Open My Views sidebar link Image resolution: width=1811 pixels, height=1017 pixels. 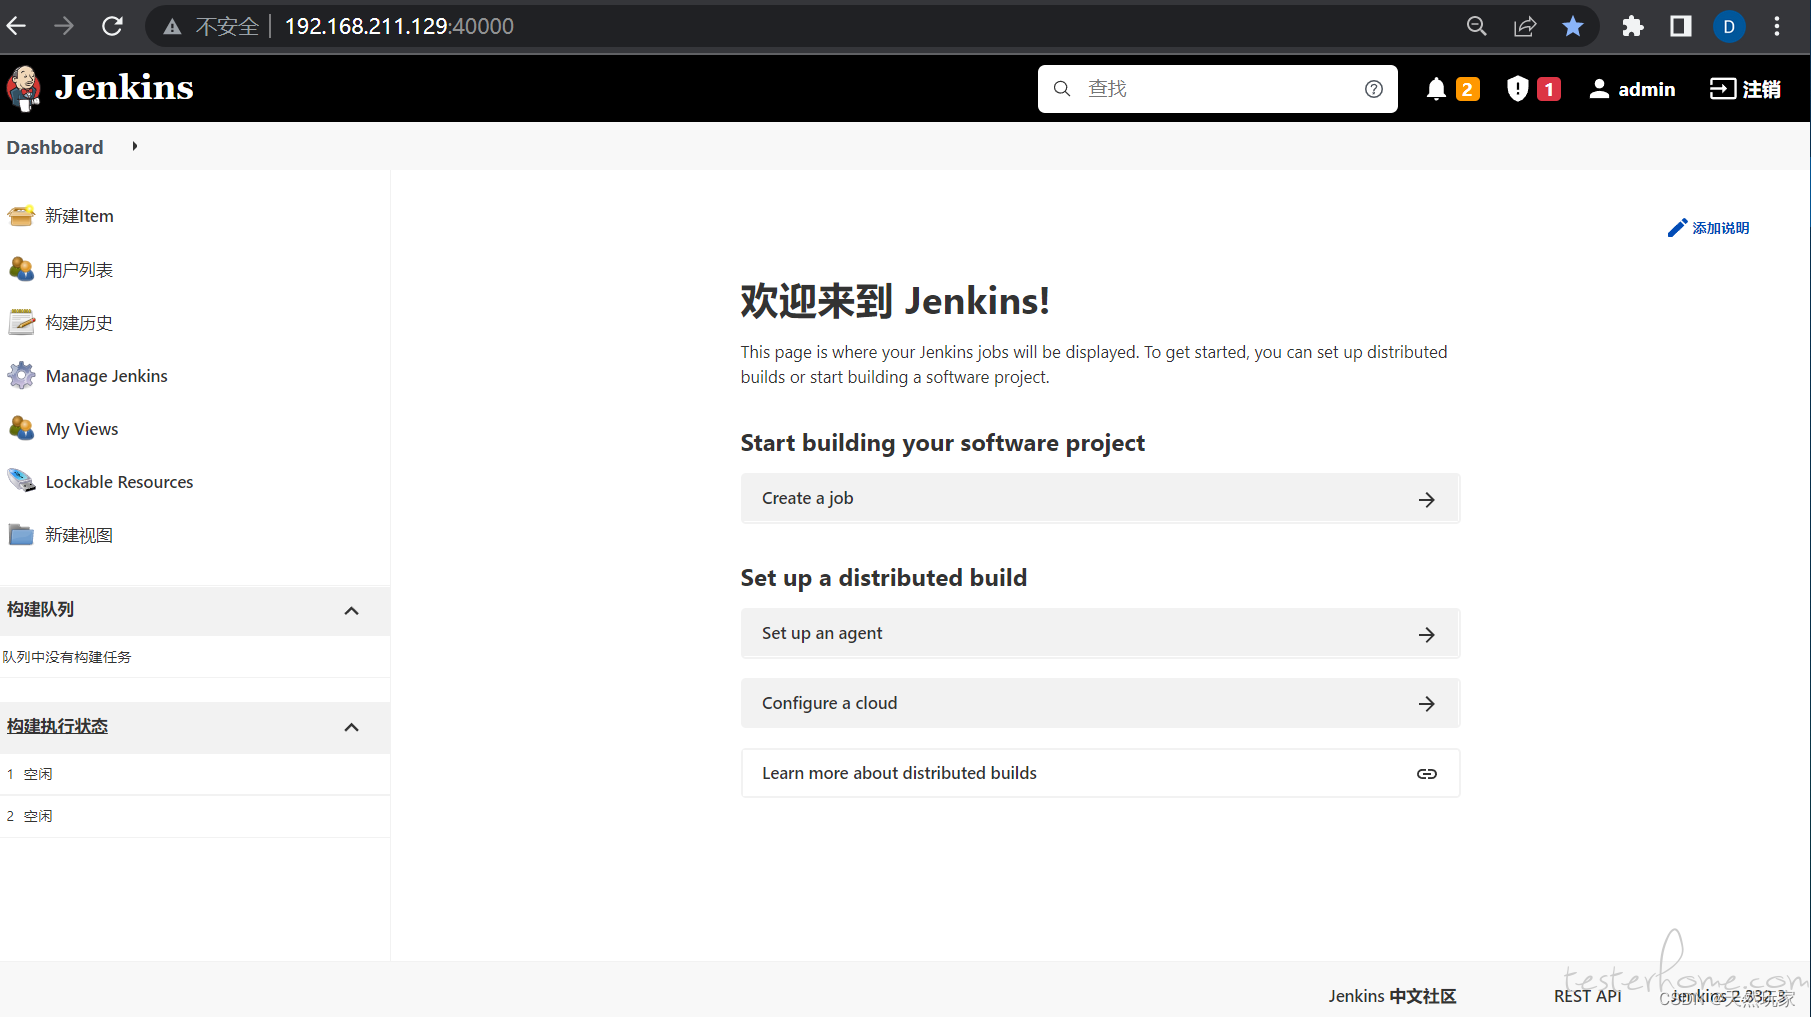tap(82, 429)
